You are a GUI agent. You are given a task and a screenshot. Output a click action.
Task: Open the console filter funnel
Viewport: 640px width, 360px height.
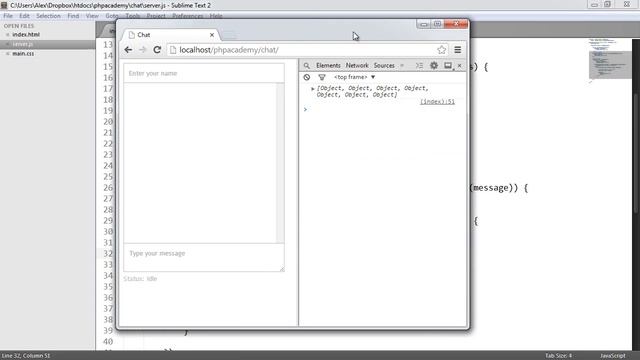(x=322, y=77)
